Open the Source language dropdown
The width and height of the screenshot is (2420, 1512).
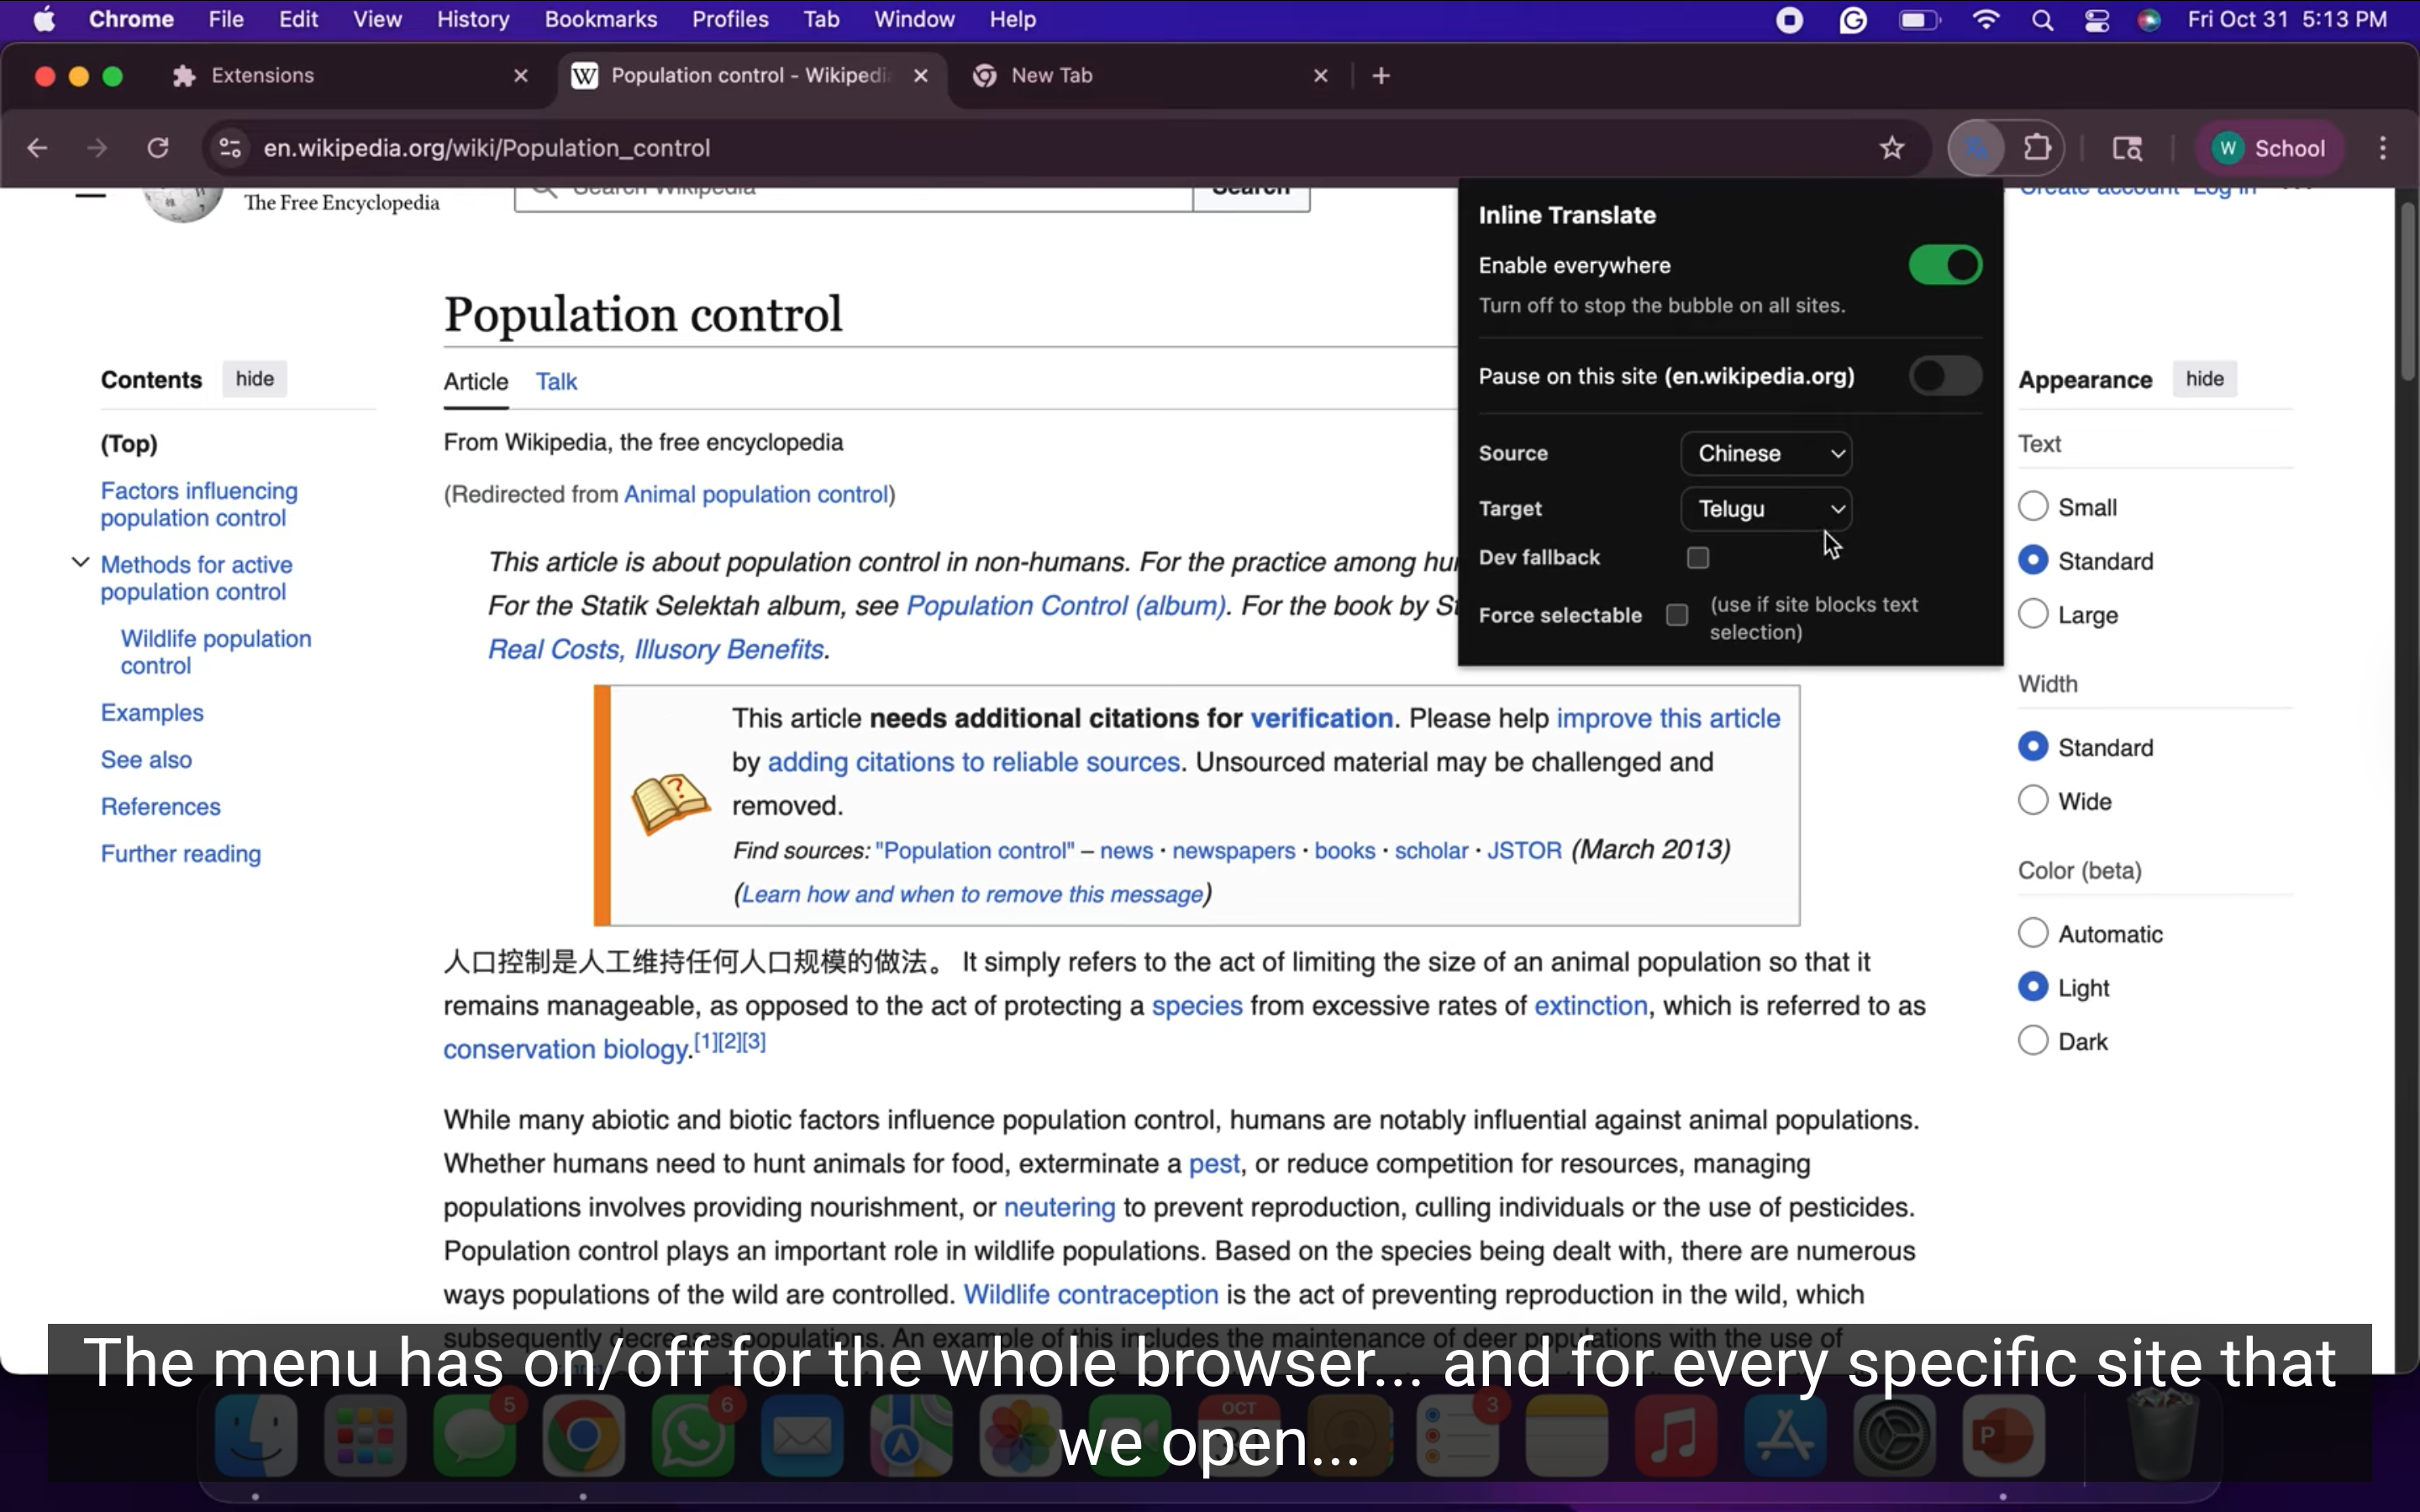[1765, 453]
